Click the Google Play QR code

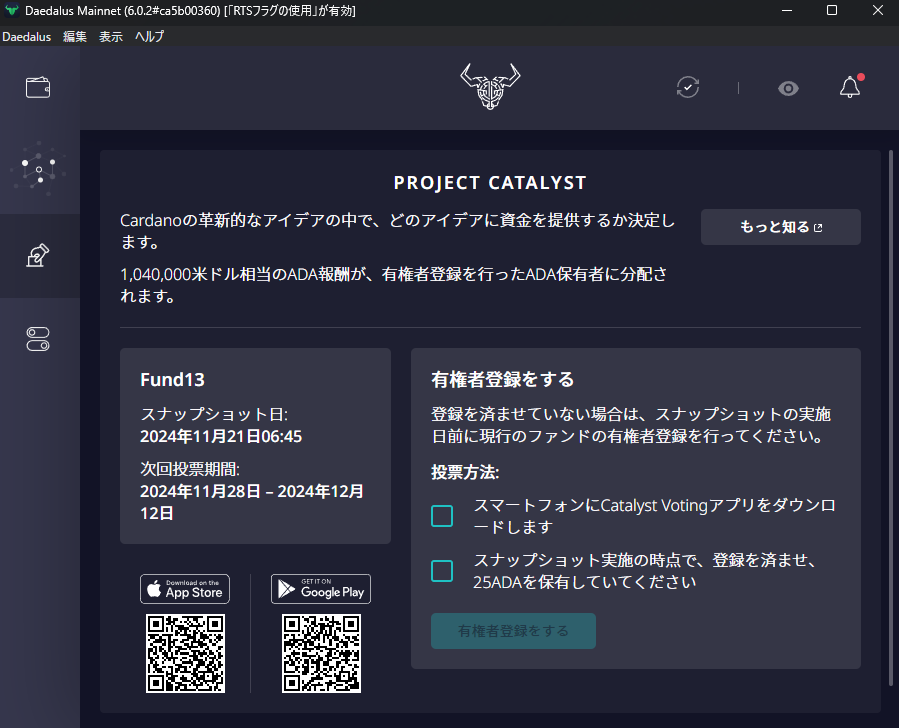(321, 654)
